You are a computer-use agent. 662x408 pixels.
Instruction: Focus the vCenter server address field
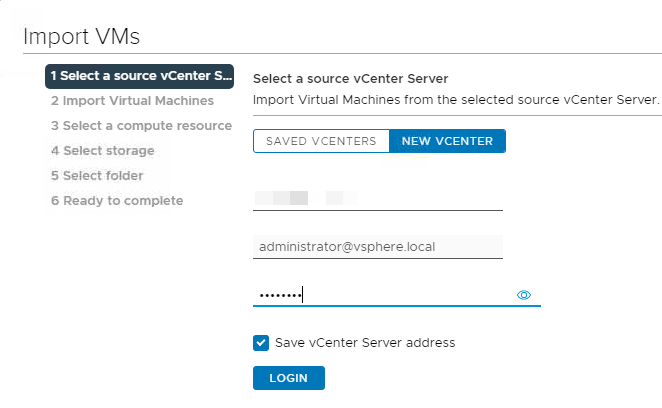click(378, 199)
